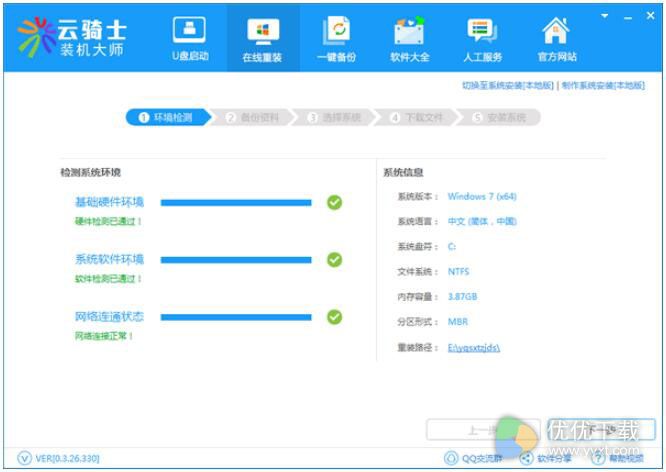Viewport: 666px width, 472px height.
Task: Open the 软件大全 software library
Action: coord(409,39)
